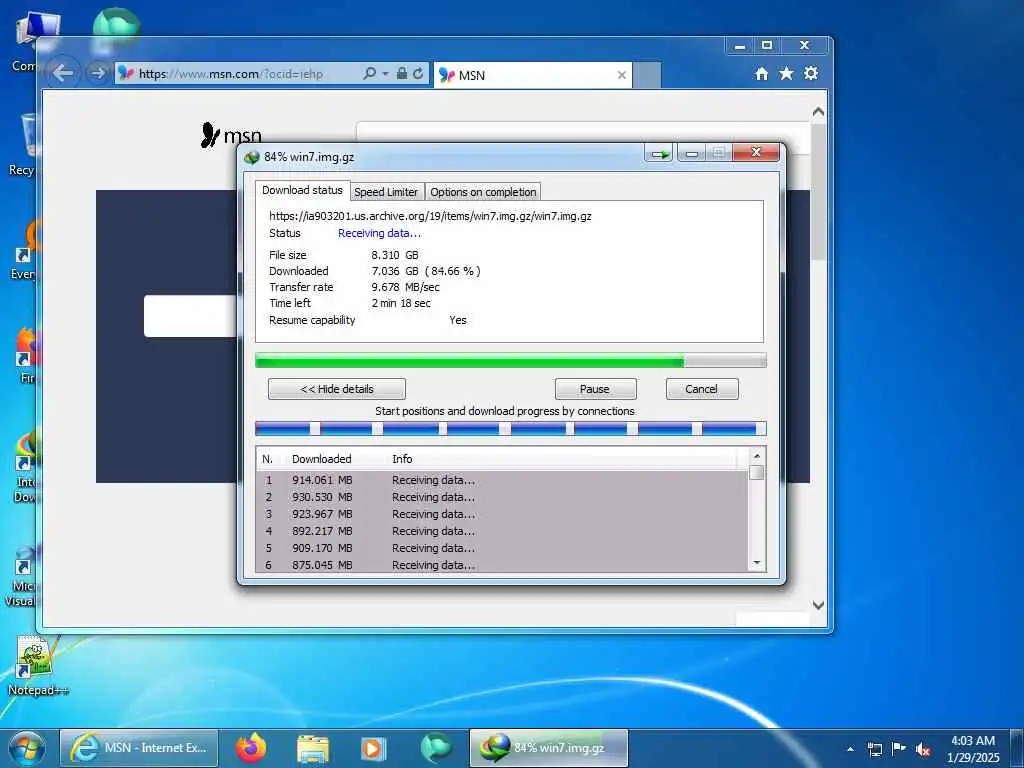This screenshot has height=768, width=1024.
Task: Minimize the download progress dialog
Action: [x=692, y=153]
